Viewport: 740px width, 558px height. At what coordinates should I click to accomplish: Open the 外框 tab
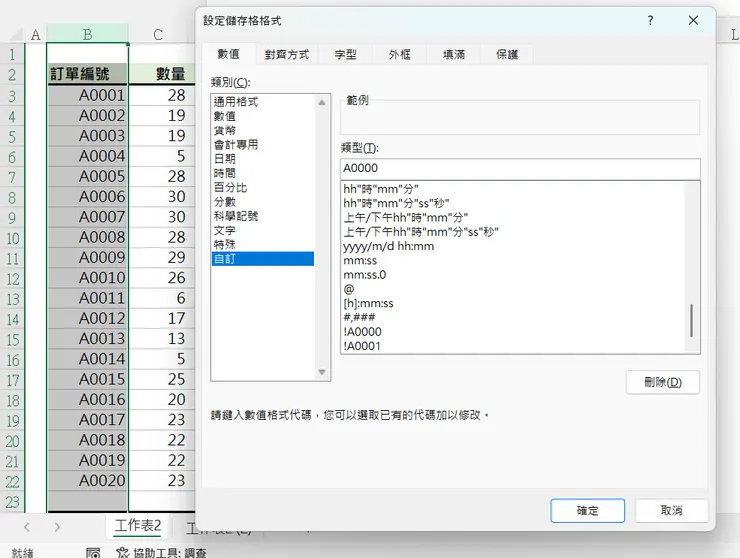[x=400, y=55]
